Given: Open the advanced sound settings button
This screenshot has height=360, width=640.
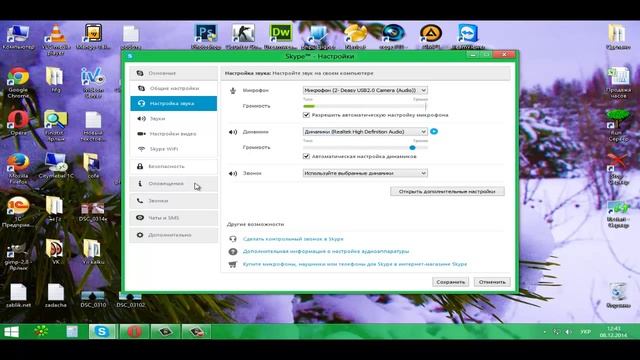Looking at the screenshot, I should point(447,191).
